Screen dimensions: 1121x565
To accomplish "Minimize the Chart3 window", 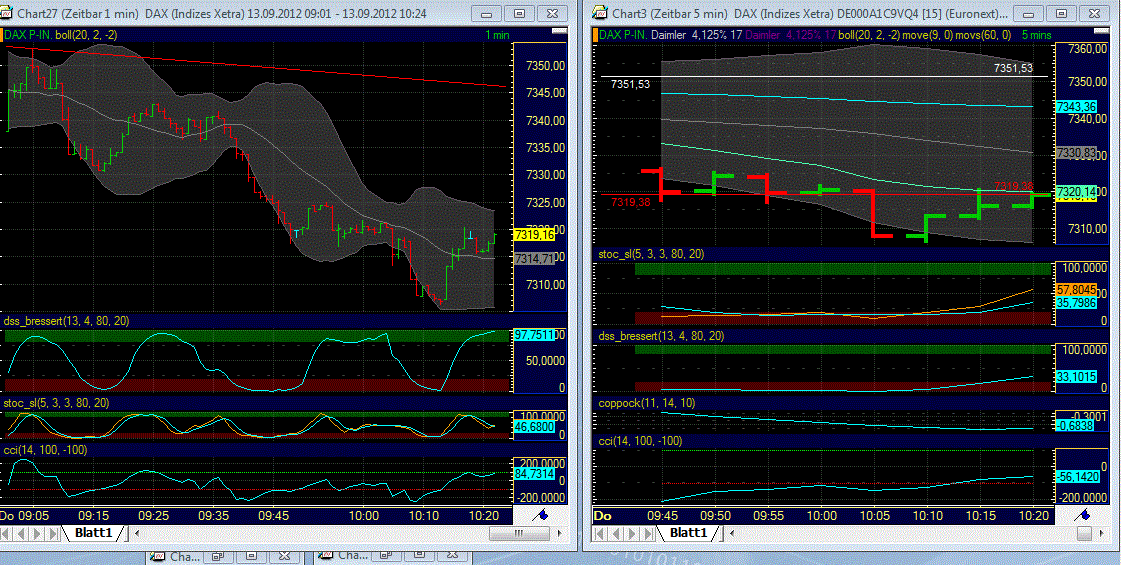I will [1029, 14].
